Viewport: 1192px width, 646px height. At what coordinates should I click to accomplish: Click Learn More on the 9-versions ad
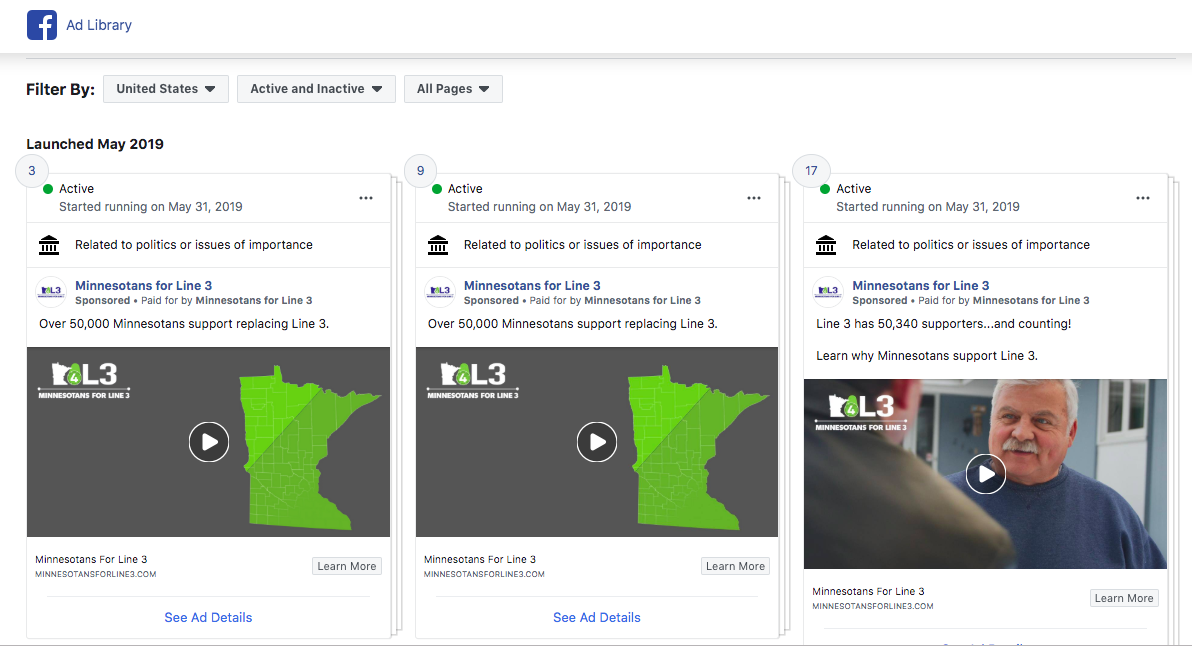coord(735,566)
